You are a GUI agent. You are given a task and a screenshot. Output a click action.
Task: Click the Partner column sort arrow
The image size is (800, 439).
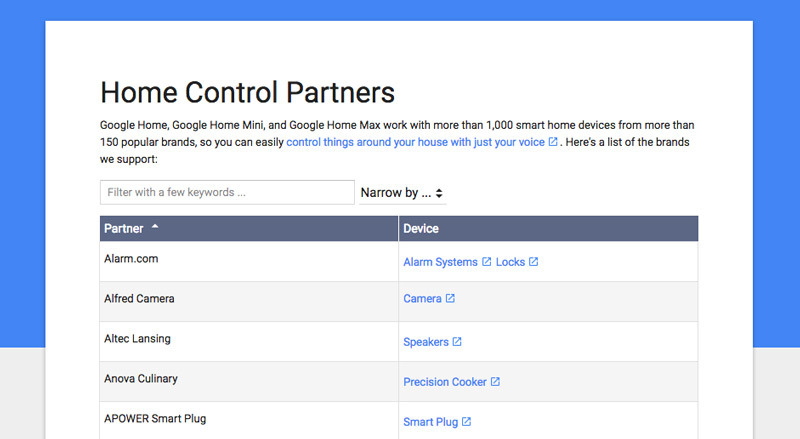pos(155,228)
